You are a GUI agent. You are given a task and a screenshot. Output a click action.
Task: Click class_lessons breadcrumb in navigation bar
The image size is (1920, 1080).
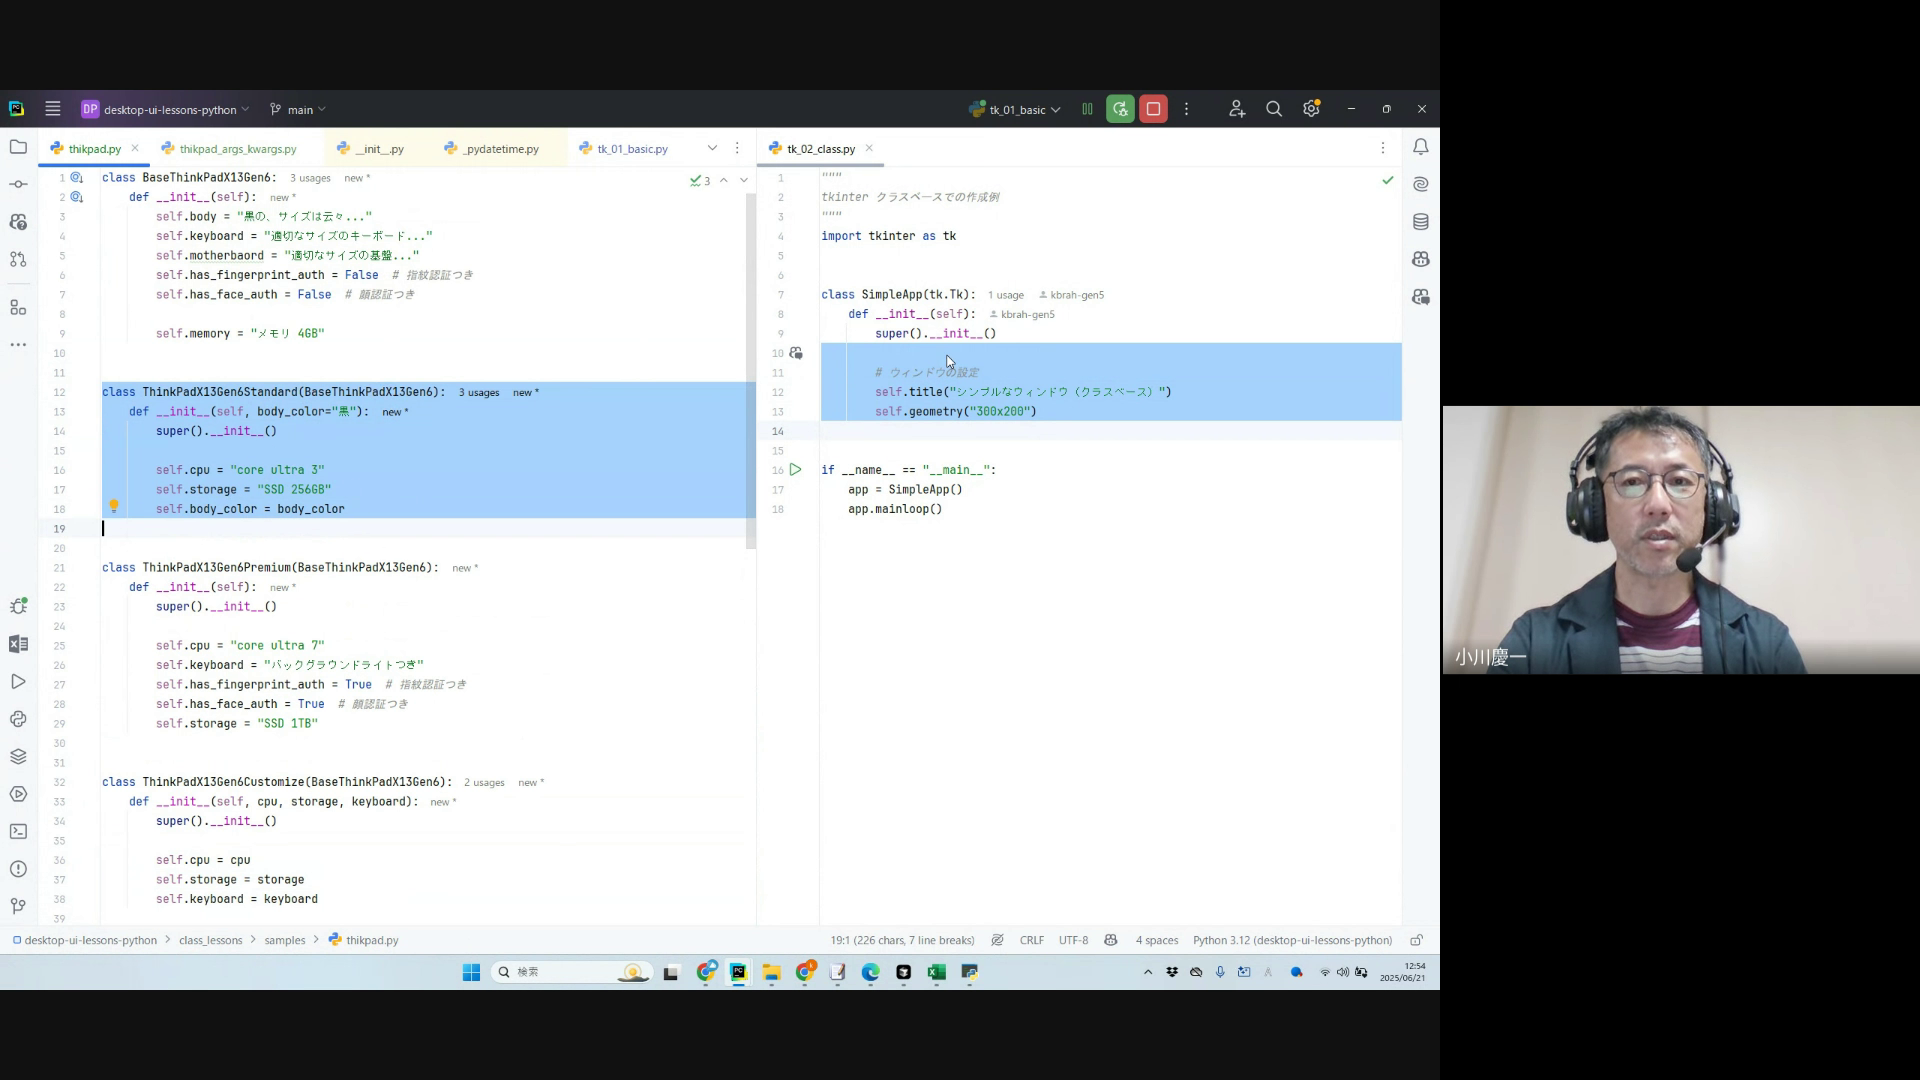click(x=210, y=940)
